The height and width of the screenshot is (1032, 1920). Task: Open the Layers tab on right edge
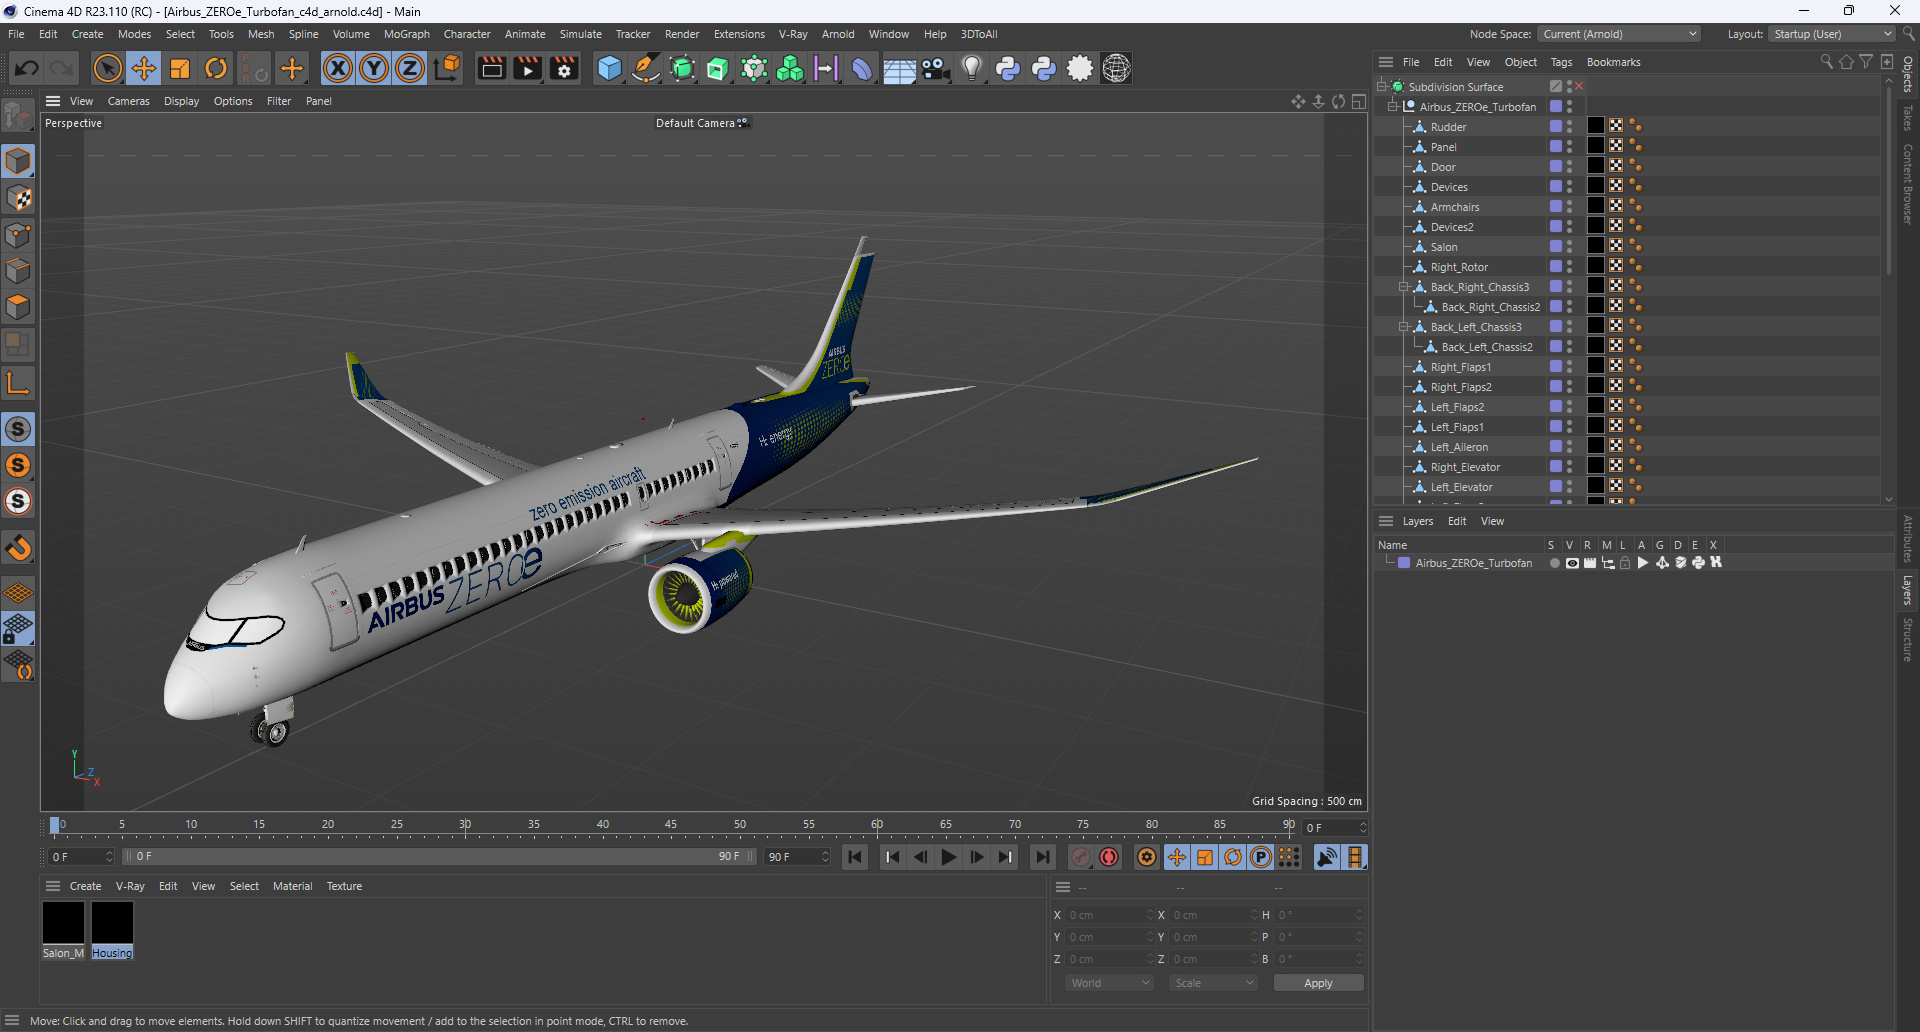pos(1907,590)
